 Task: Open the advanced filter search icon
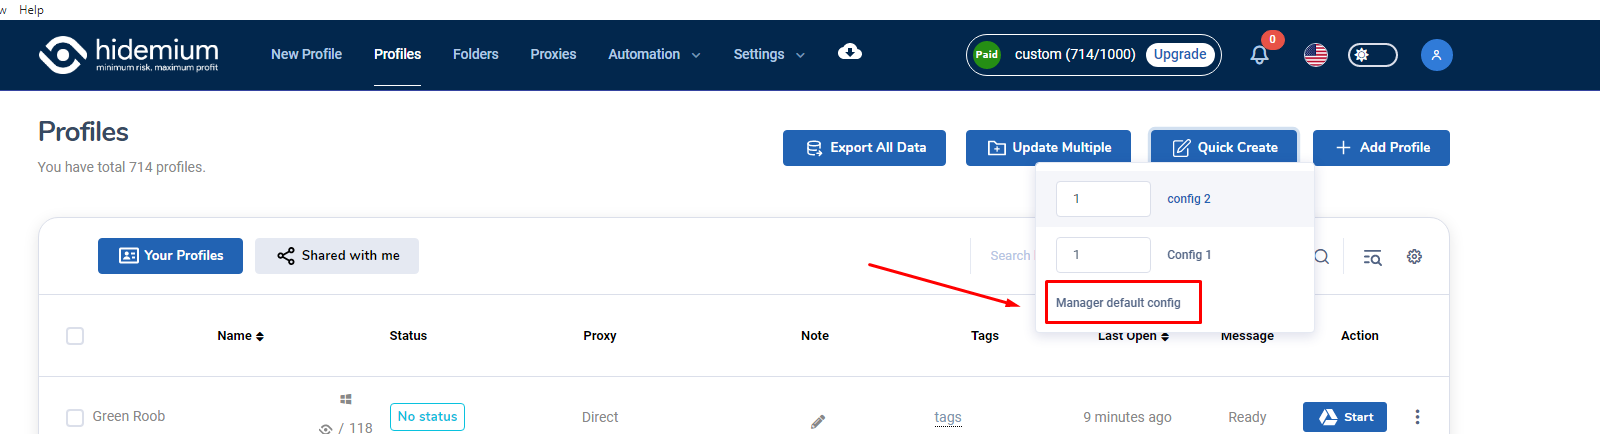(x=1372, y=257)
